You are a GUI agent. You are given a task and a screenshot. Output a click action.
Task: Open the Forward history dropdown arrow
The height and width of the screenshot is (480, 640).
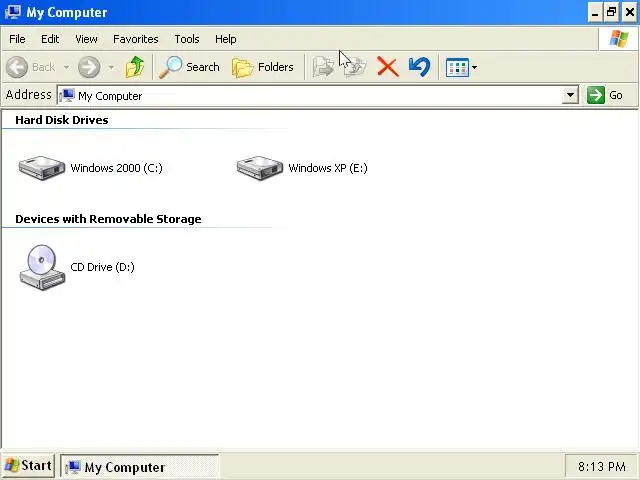[x=111, y=67]
